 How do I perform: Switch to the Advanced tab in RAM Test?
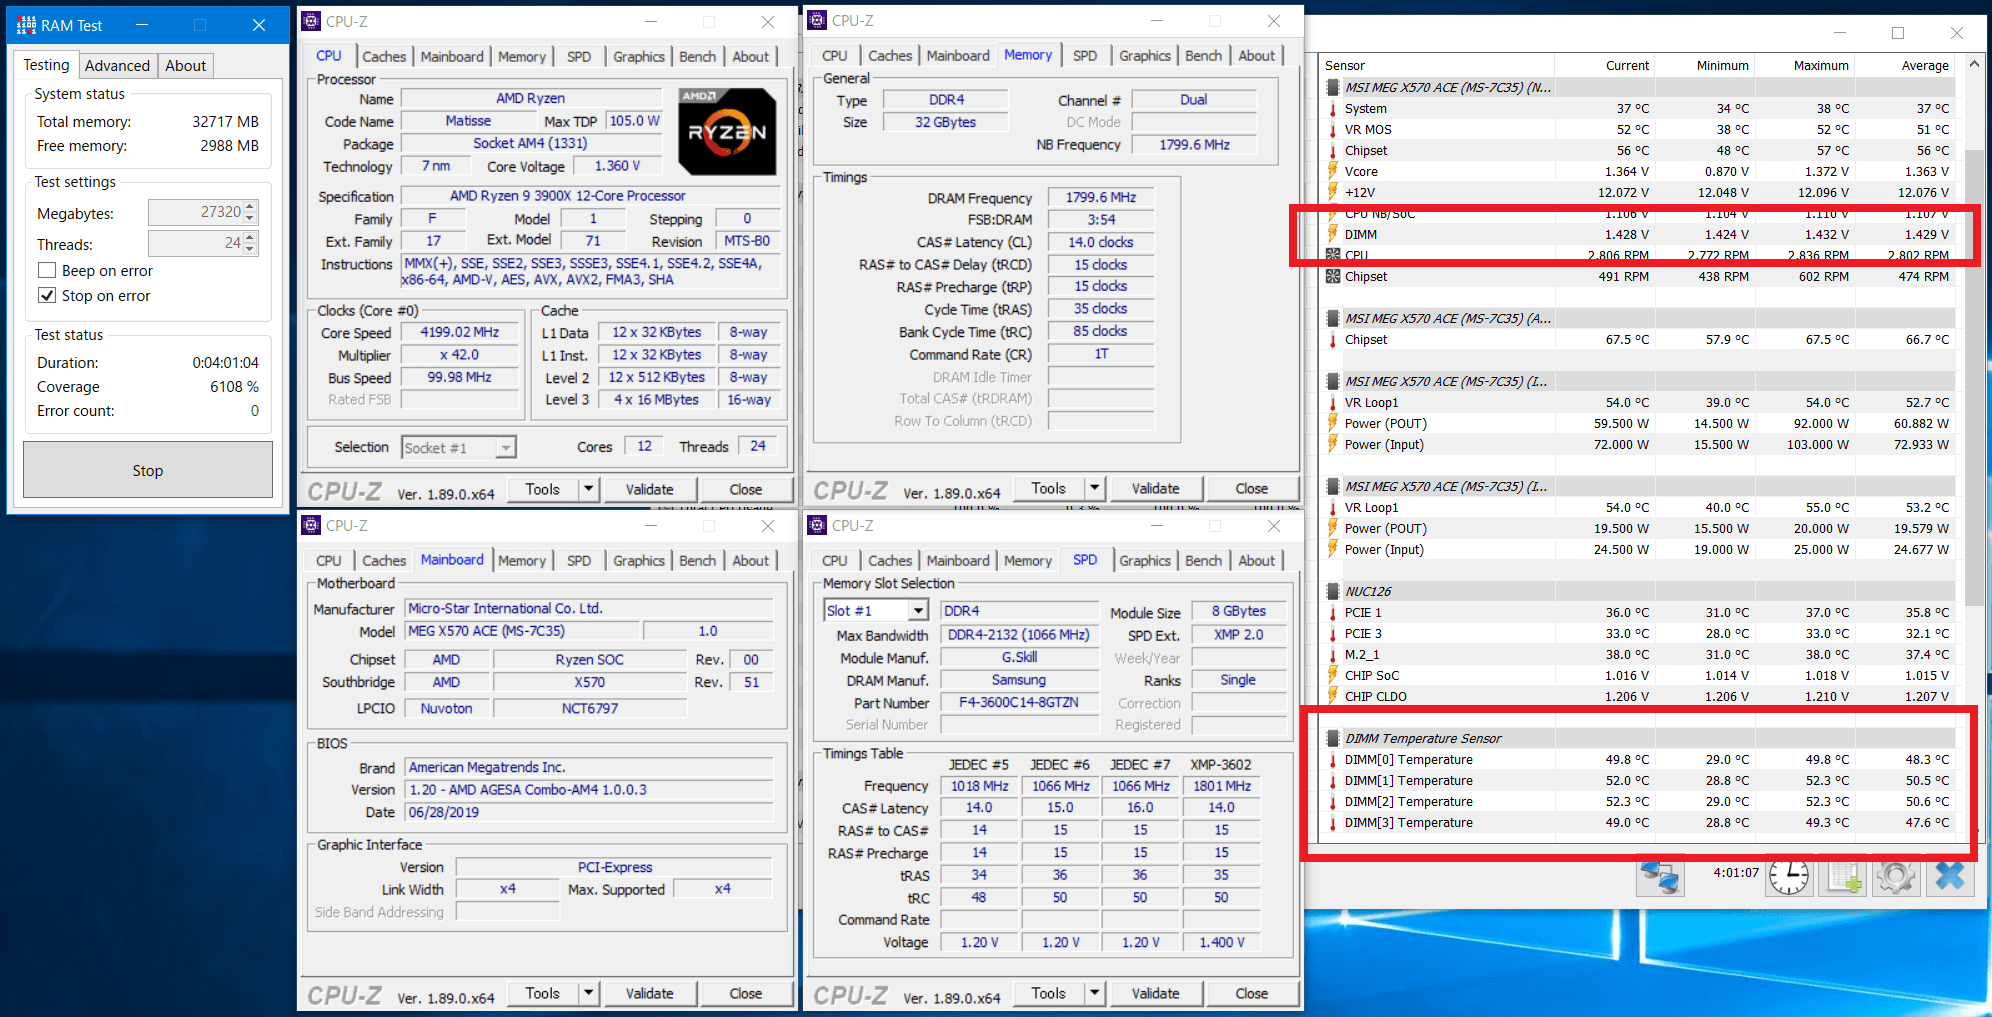[117, 65]
